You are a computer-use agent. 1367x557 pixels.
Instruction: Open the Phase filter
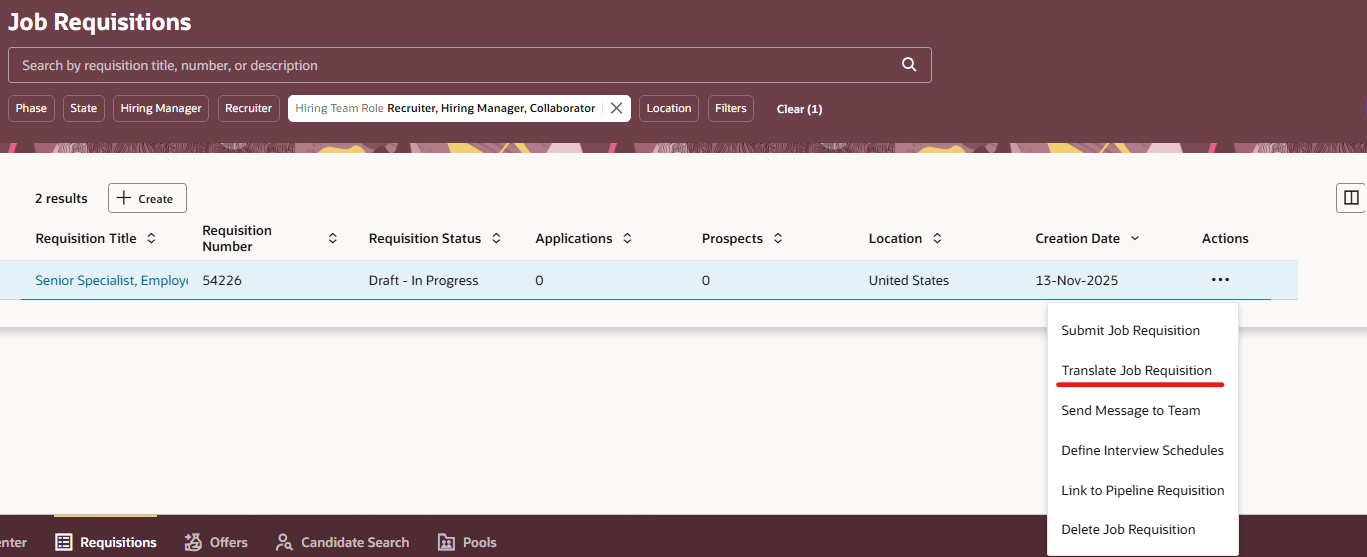pyautogui.click(x=31, y=108)
